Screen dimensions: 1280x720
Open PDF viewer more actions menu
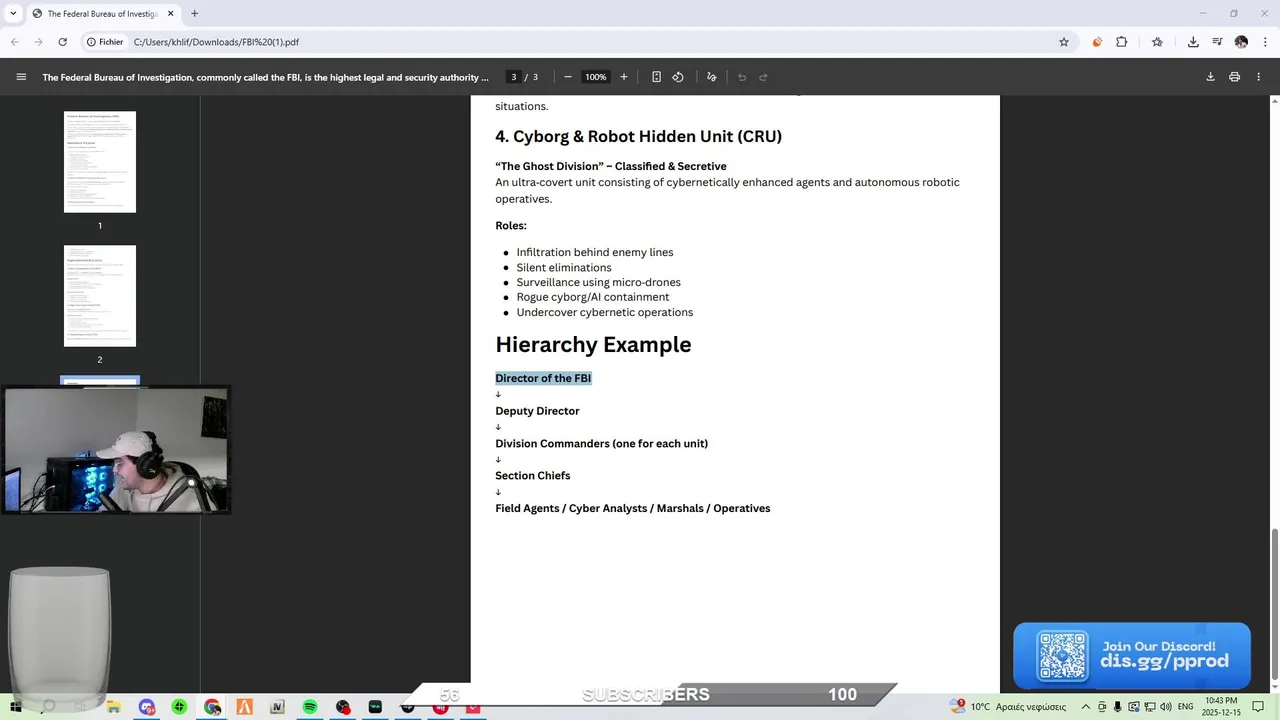pos(1259,77)
